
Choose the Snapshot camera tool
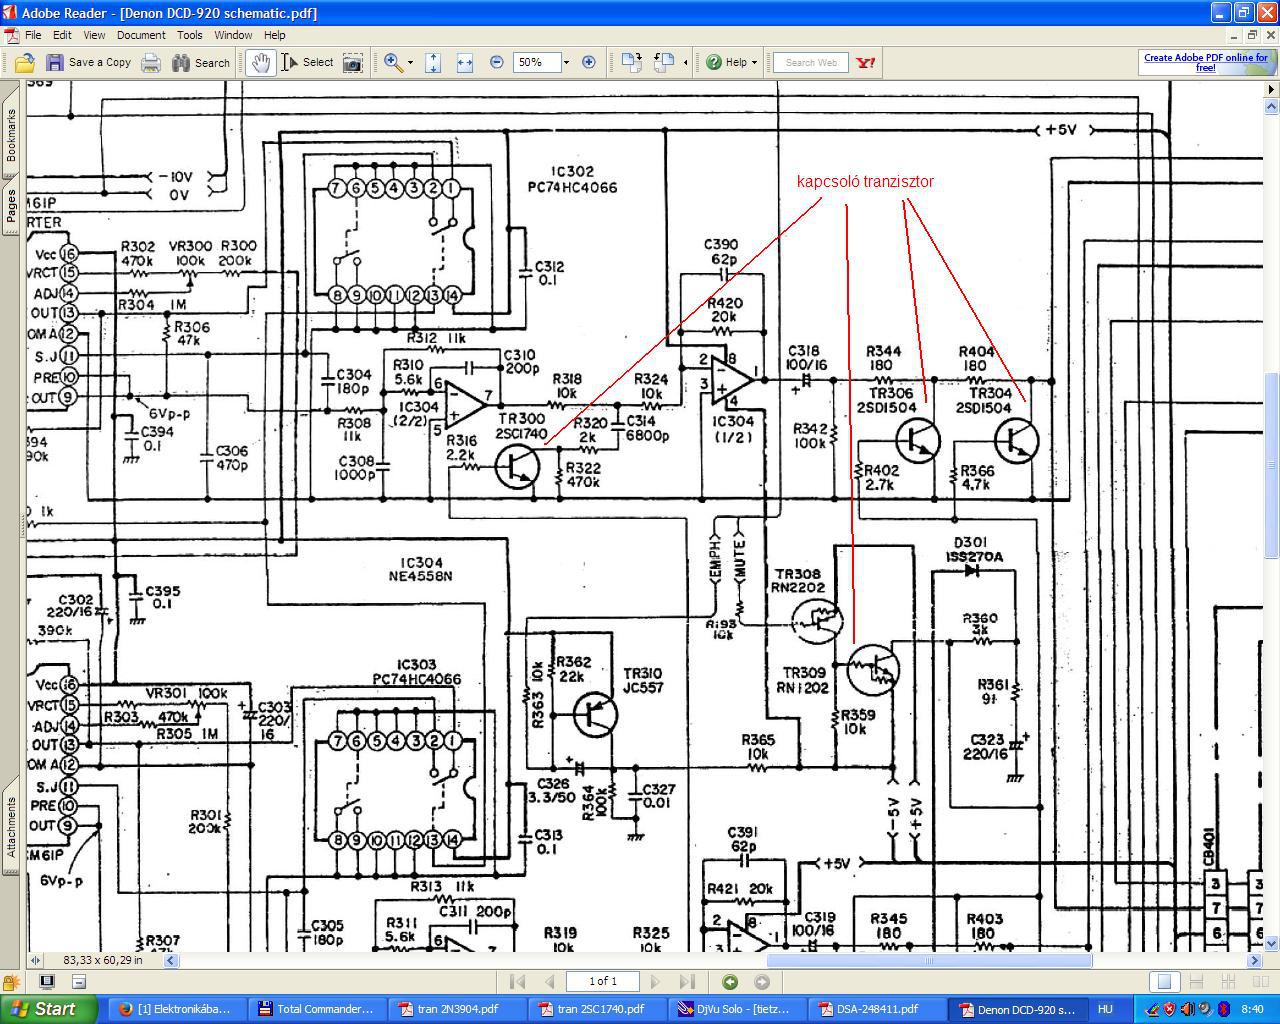click(x=353, y=63)
